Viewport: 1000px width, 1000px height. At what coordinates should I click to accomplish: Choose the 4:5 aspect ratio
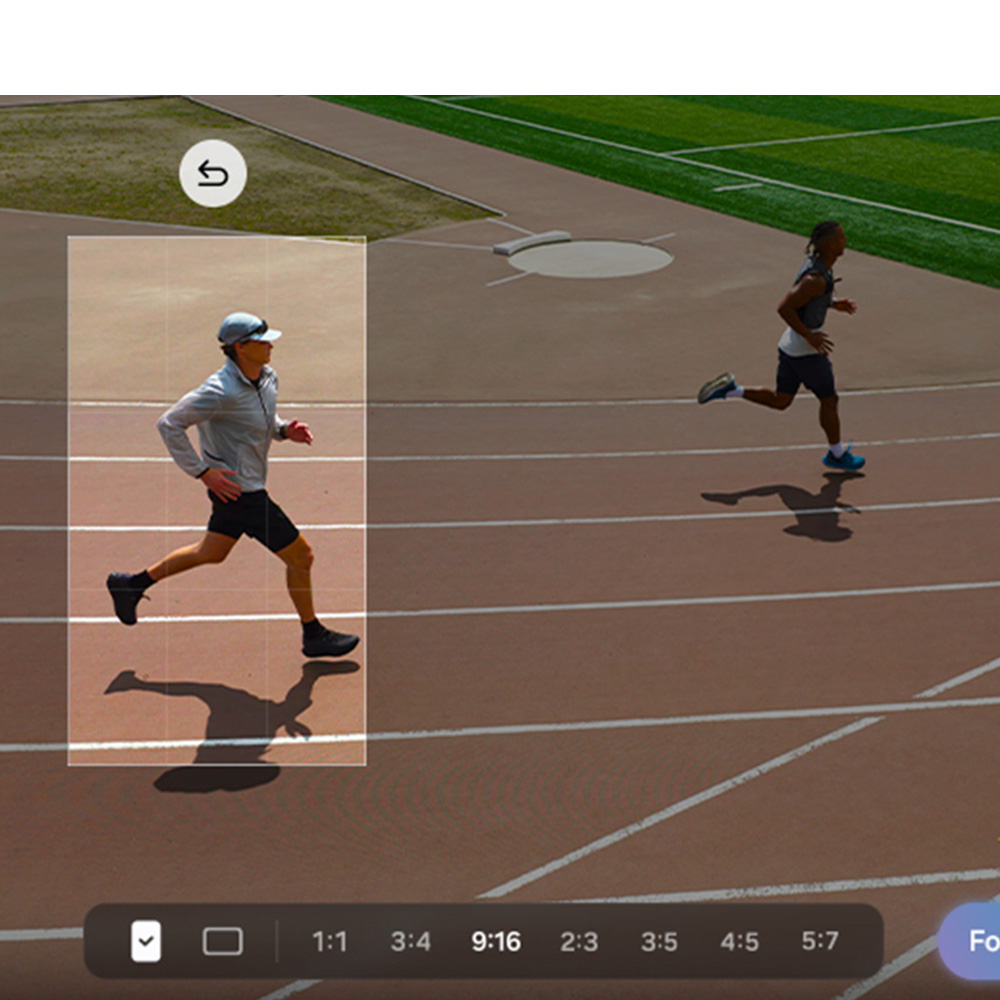click(740, 941)
